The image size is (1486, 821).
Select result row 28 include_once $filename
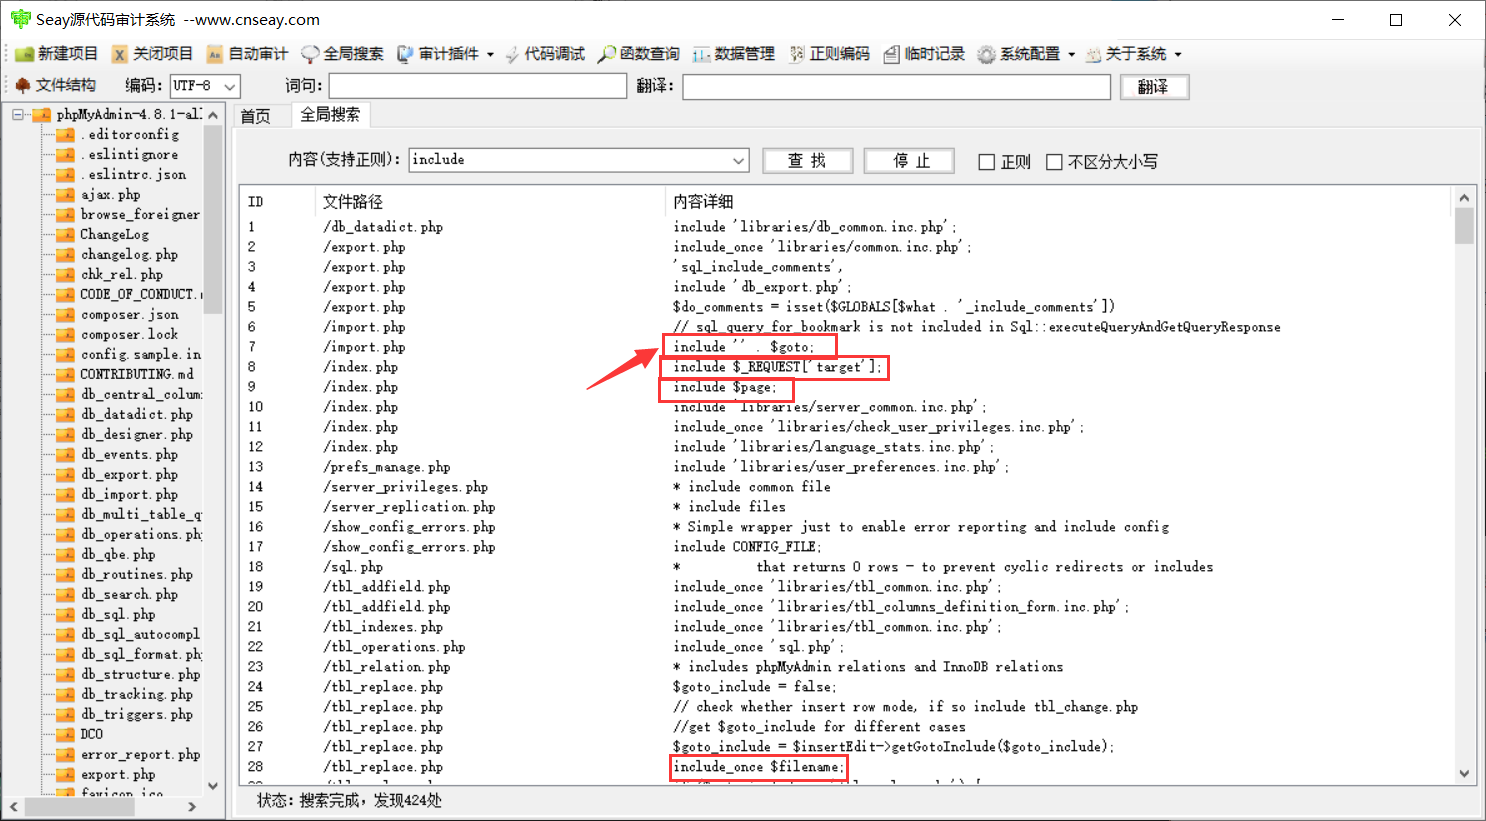pos(845,767)
